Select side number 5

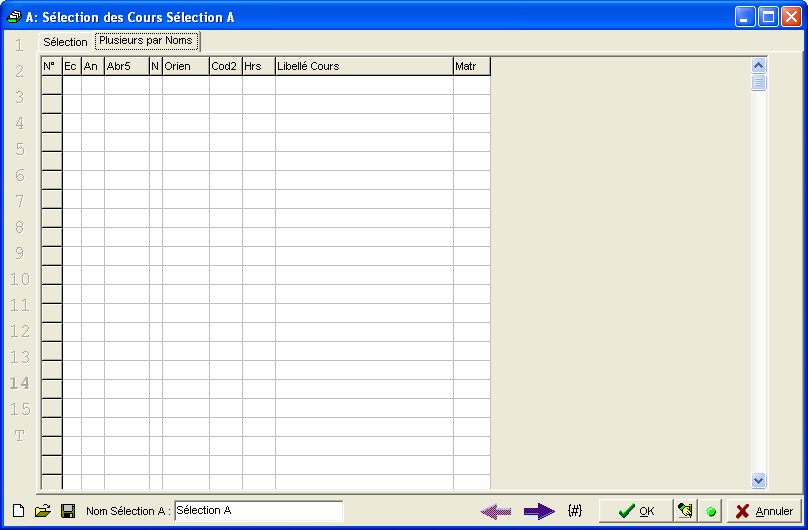tap(20, 149)
